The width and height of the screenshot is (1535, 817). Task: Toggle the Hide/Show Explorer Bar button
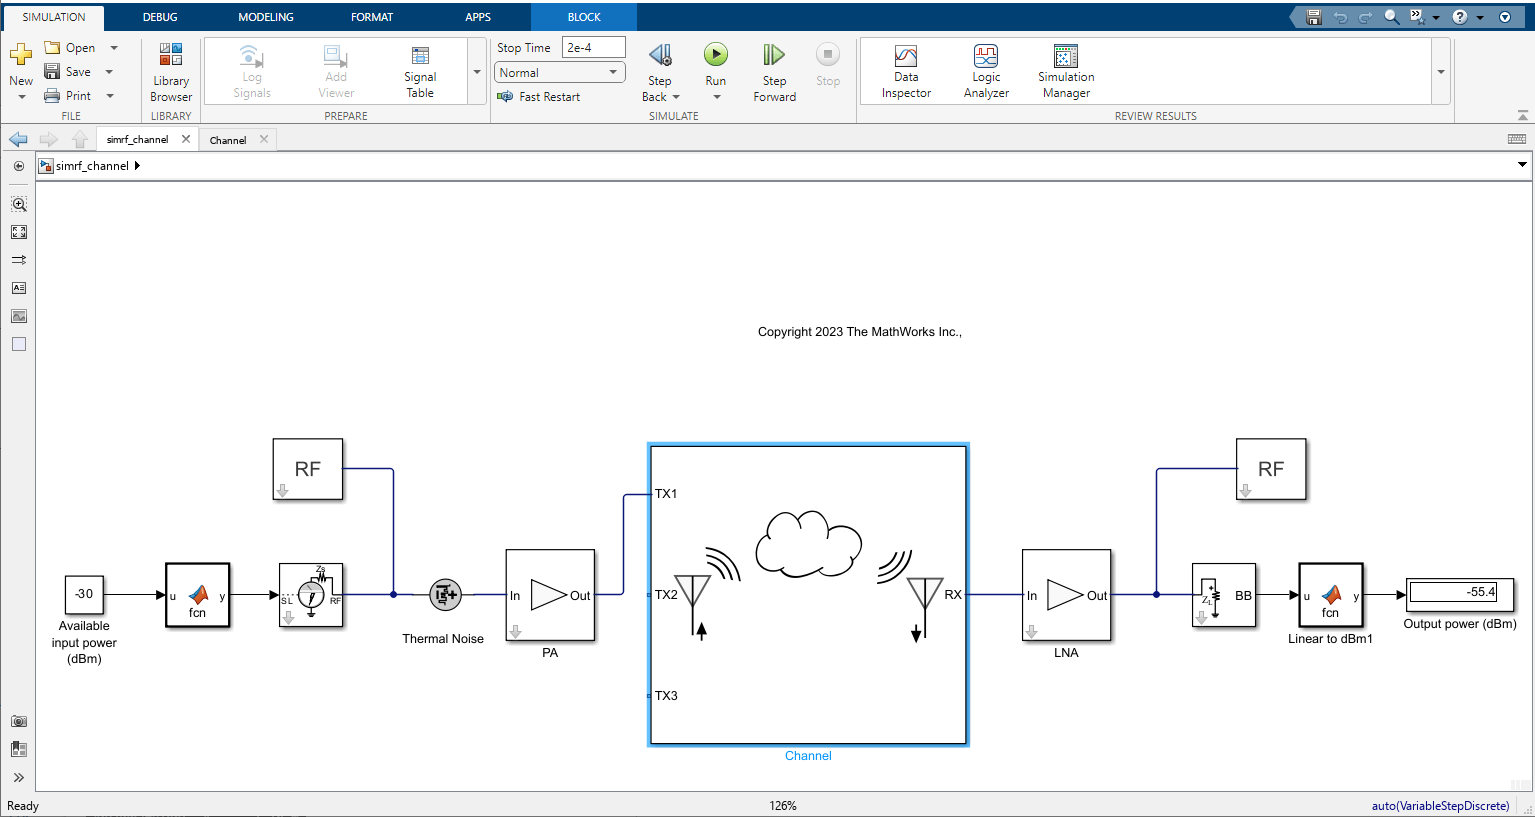(19, 166)
